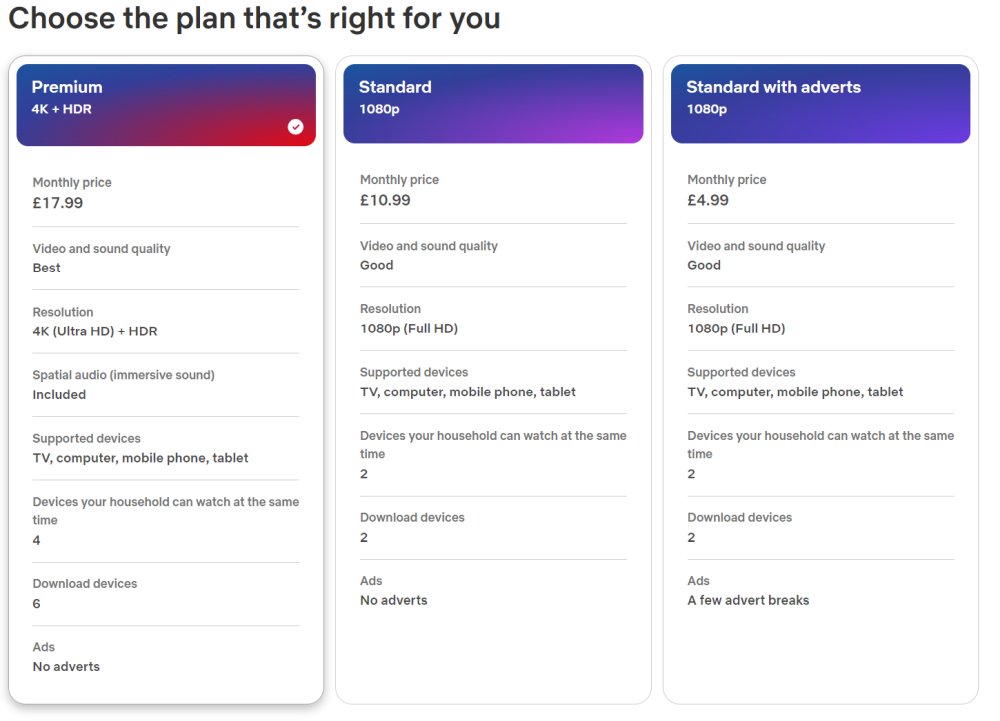Select the Premium 4K + HDR plan header
Image resolution: width=1000 pixels, height=721 pixels.
click(x=166, y=105)
